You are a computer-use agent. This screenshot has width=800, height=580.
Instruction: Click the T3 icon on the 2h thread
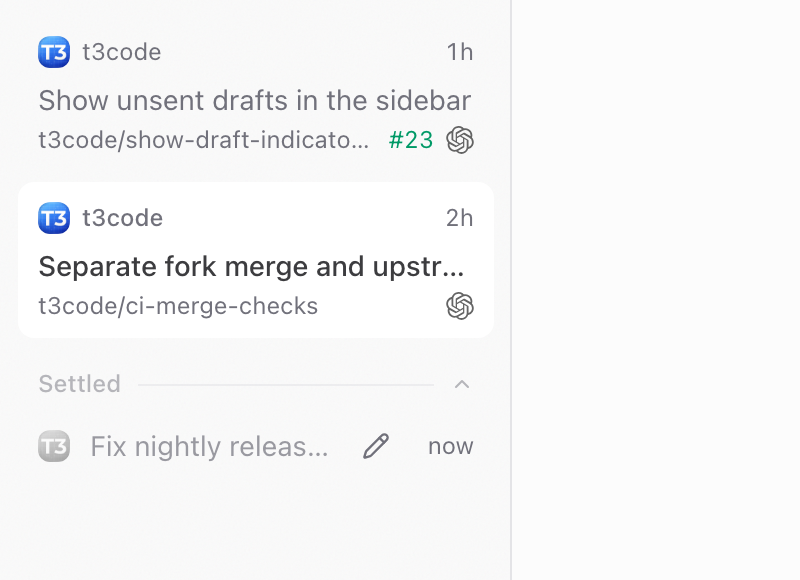(x=54, y=218)
